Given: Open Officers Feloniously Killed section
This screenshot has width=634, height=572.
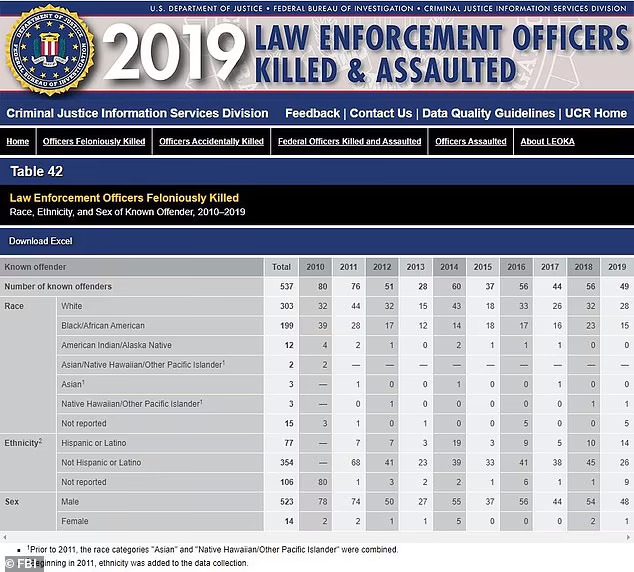Looking at the screenshot, I should click(x=94, y=141).
